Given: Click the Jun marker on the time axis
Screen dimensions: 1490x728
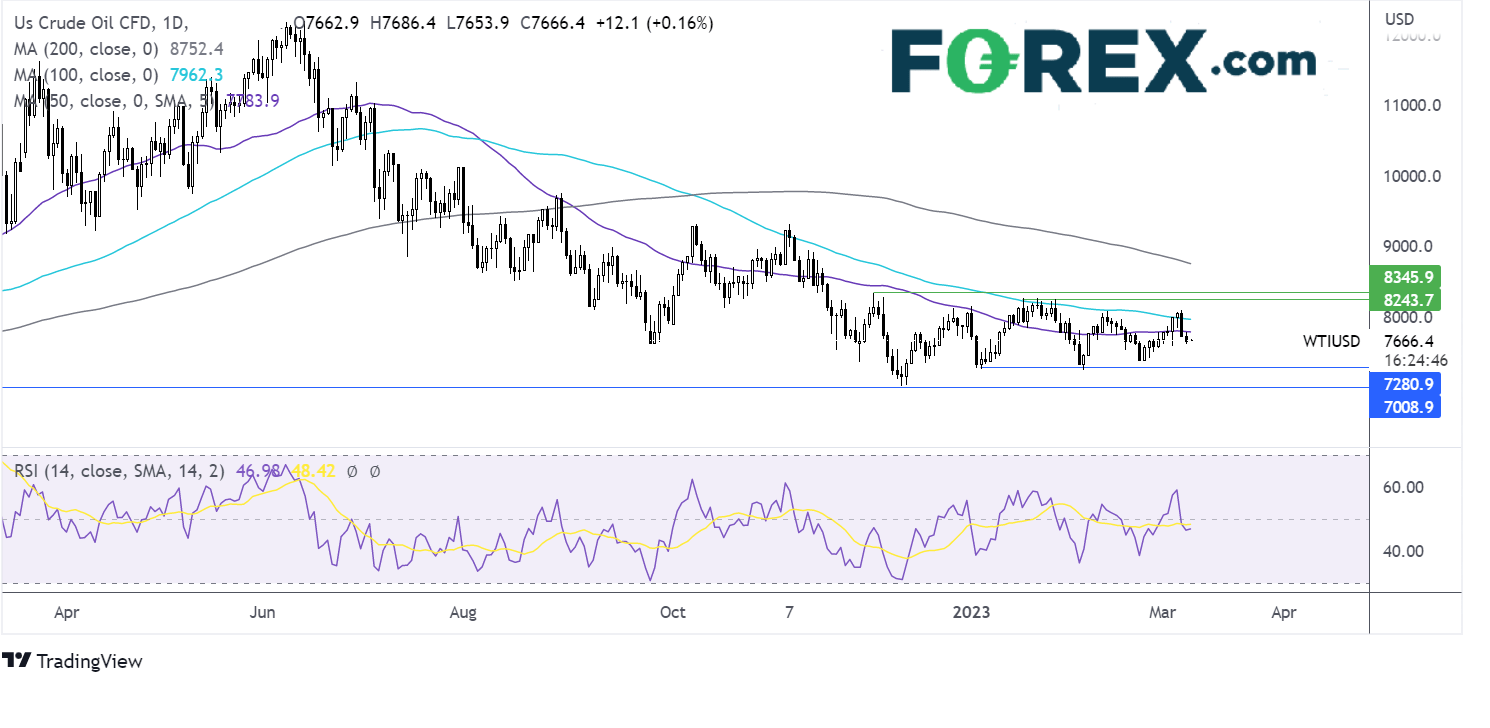Looking at the screenshot, I should pyautogui.click(x=262, y=612).
